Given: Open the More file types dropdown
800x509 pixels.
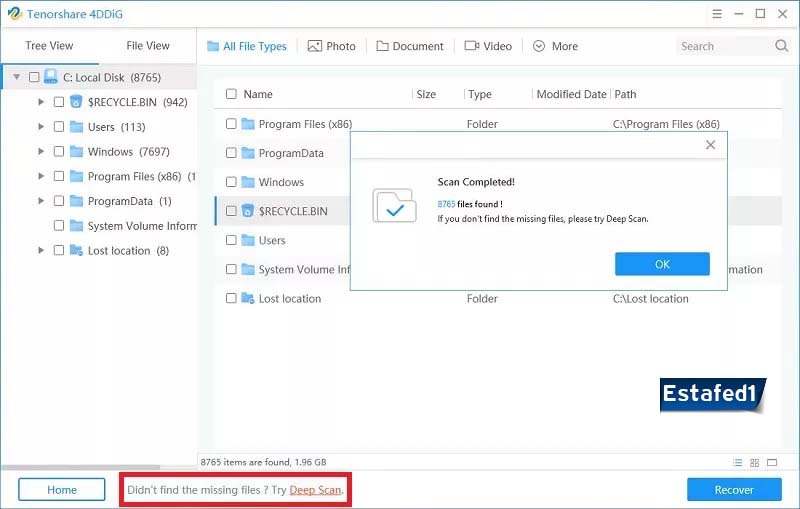Looking at the screenshot, I should tap(555, 46).
